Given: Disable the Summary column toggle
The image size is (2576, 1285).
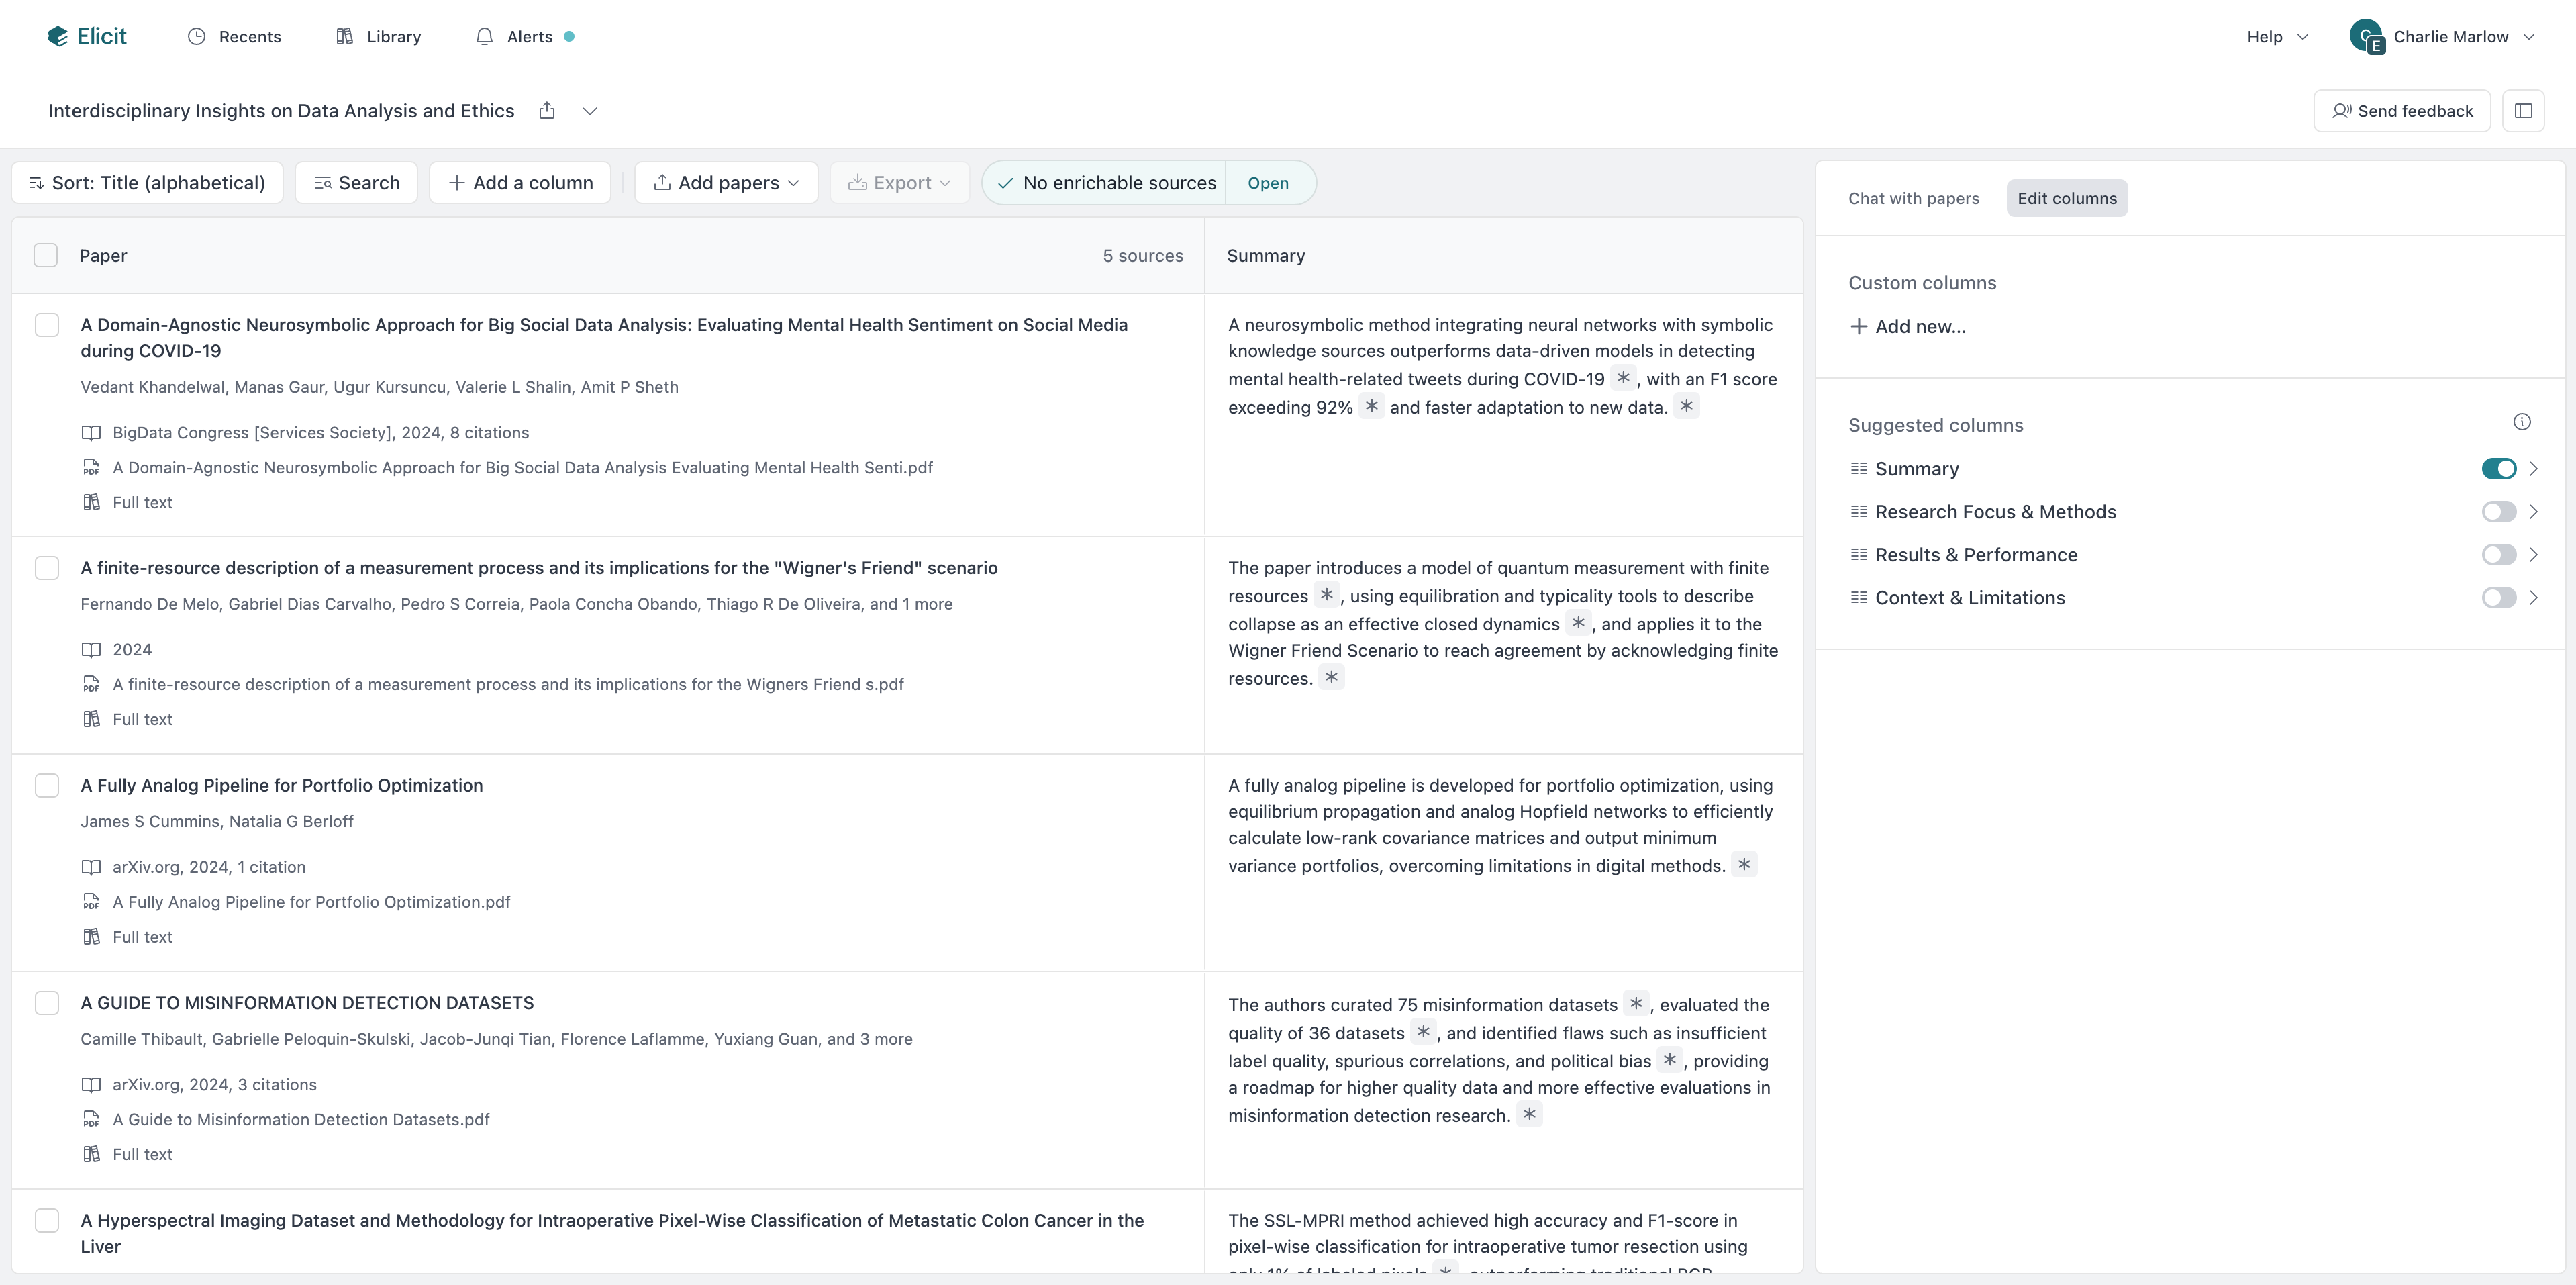Looking at the screenshot, I should tap(2498, 469).
